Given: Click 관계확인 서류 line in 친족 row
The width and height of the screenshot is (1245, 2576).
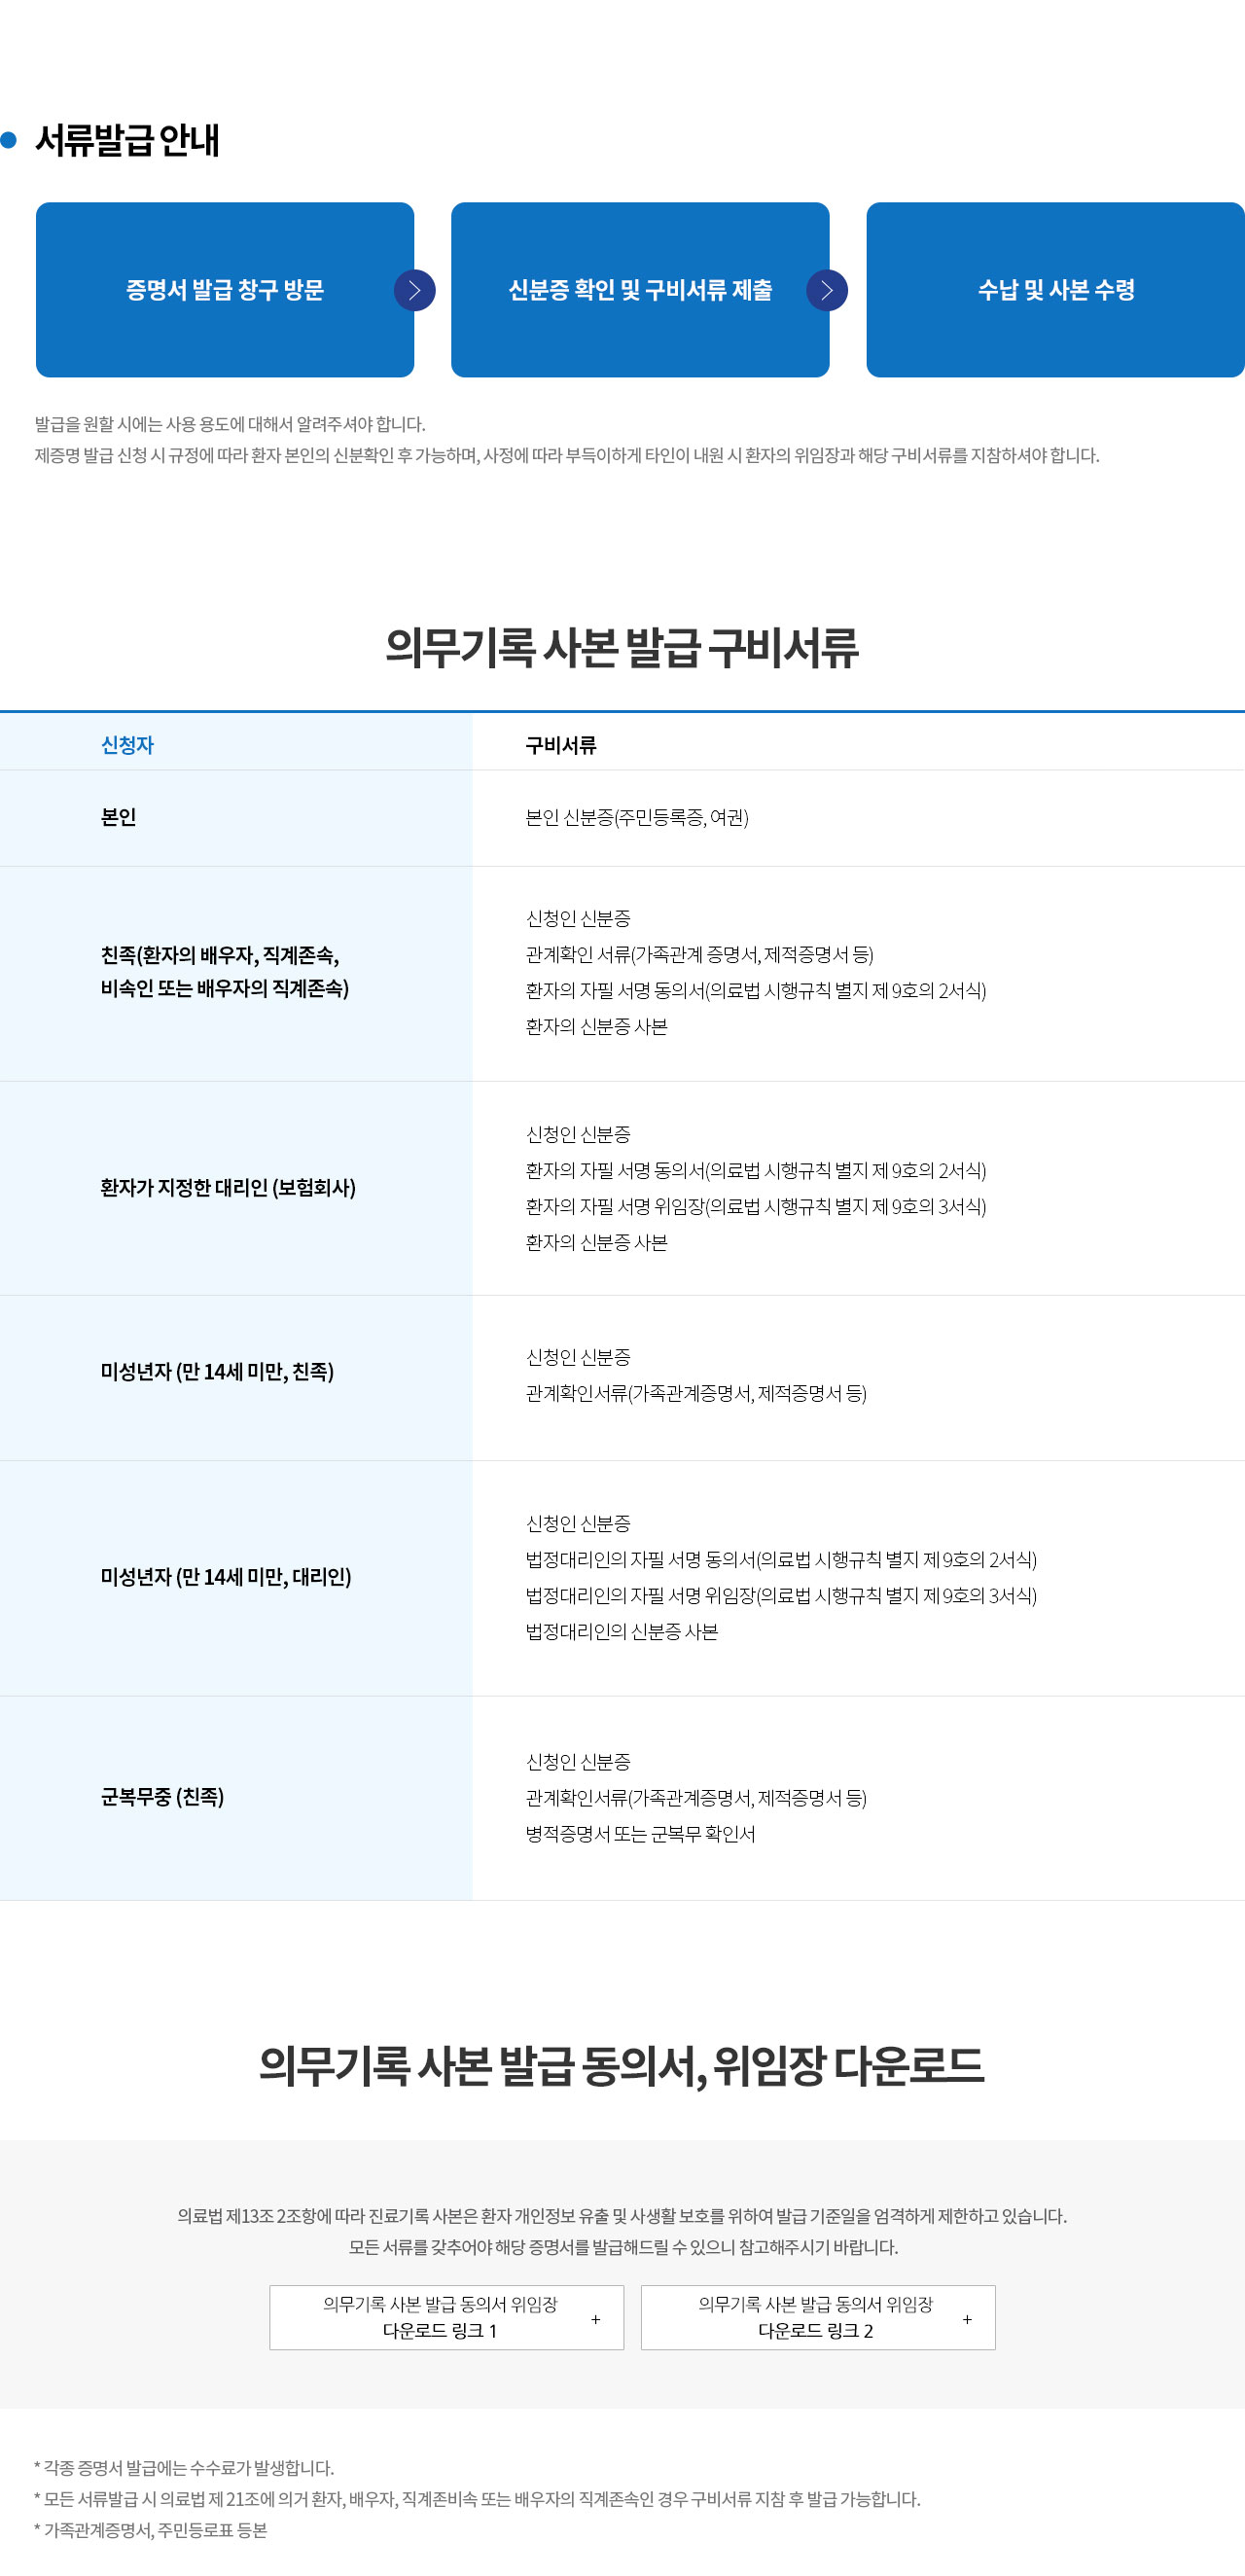Looking at the screenshot, I should point(700,954).
